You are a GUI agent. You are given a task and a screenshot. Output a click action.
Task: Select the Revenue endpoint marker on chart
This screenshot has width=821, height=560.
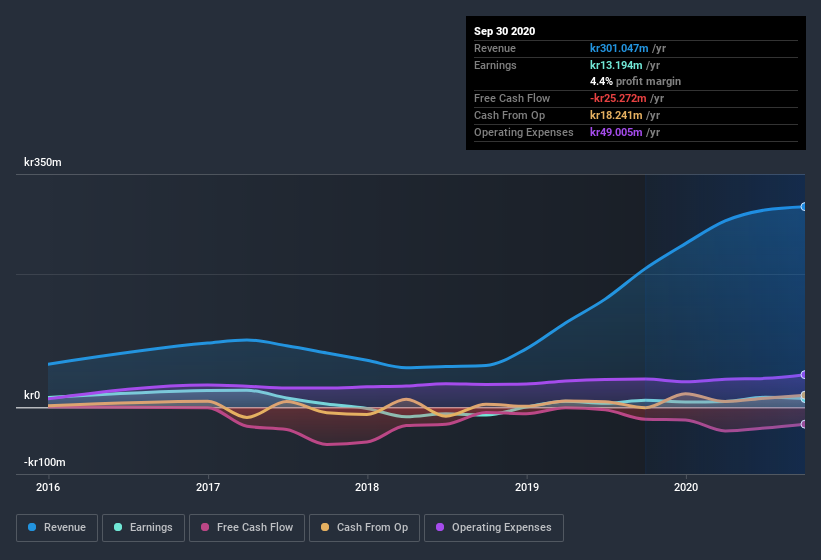click(803, 207)
